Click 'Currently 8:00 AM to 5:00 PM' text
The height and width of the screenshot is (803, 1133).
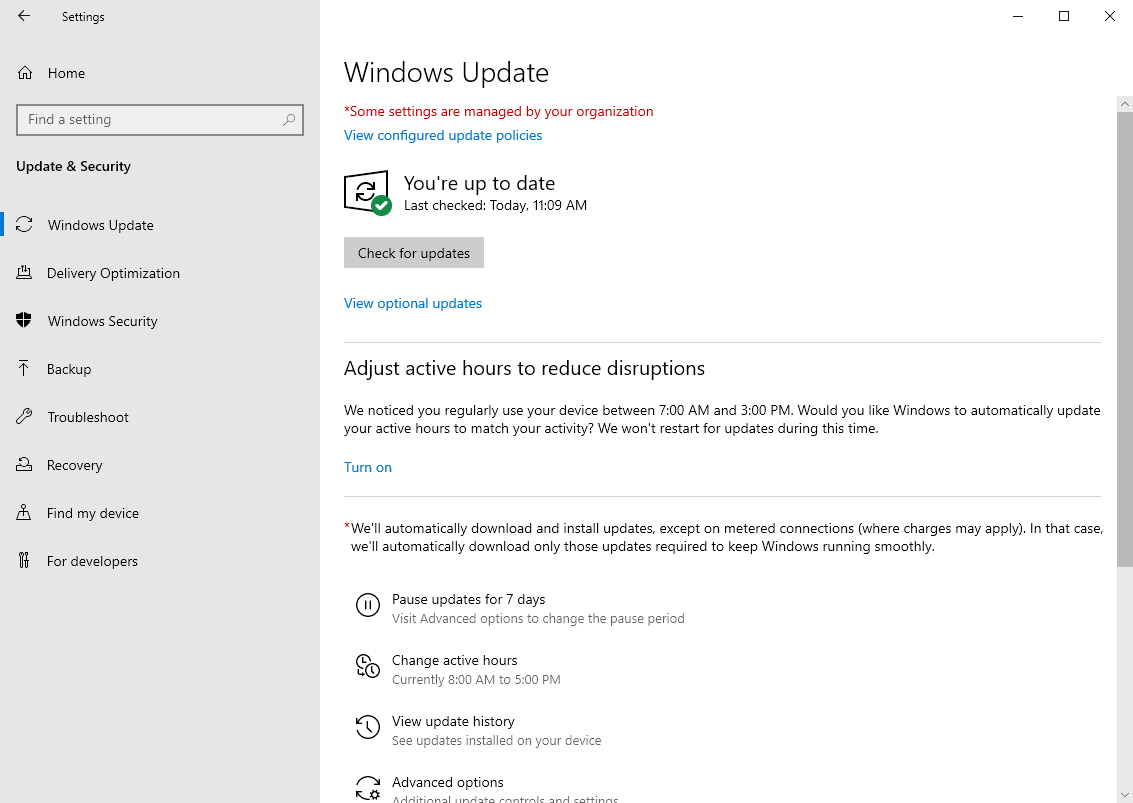pyautogui.click(x=476, y=679)
